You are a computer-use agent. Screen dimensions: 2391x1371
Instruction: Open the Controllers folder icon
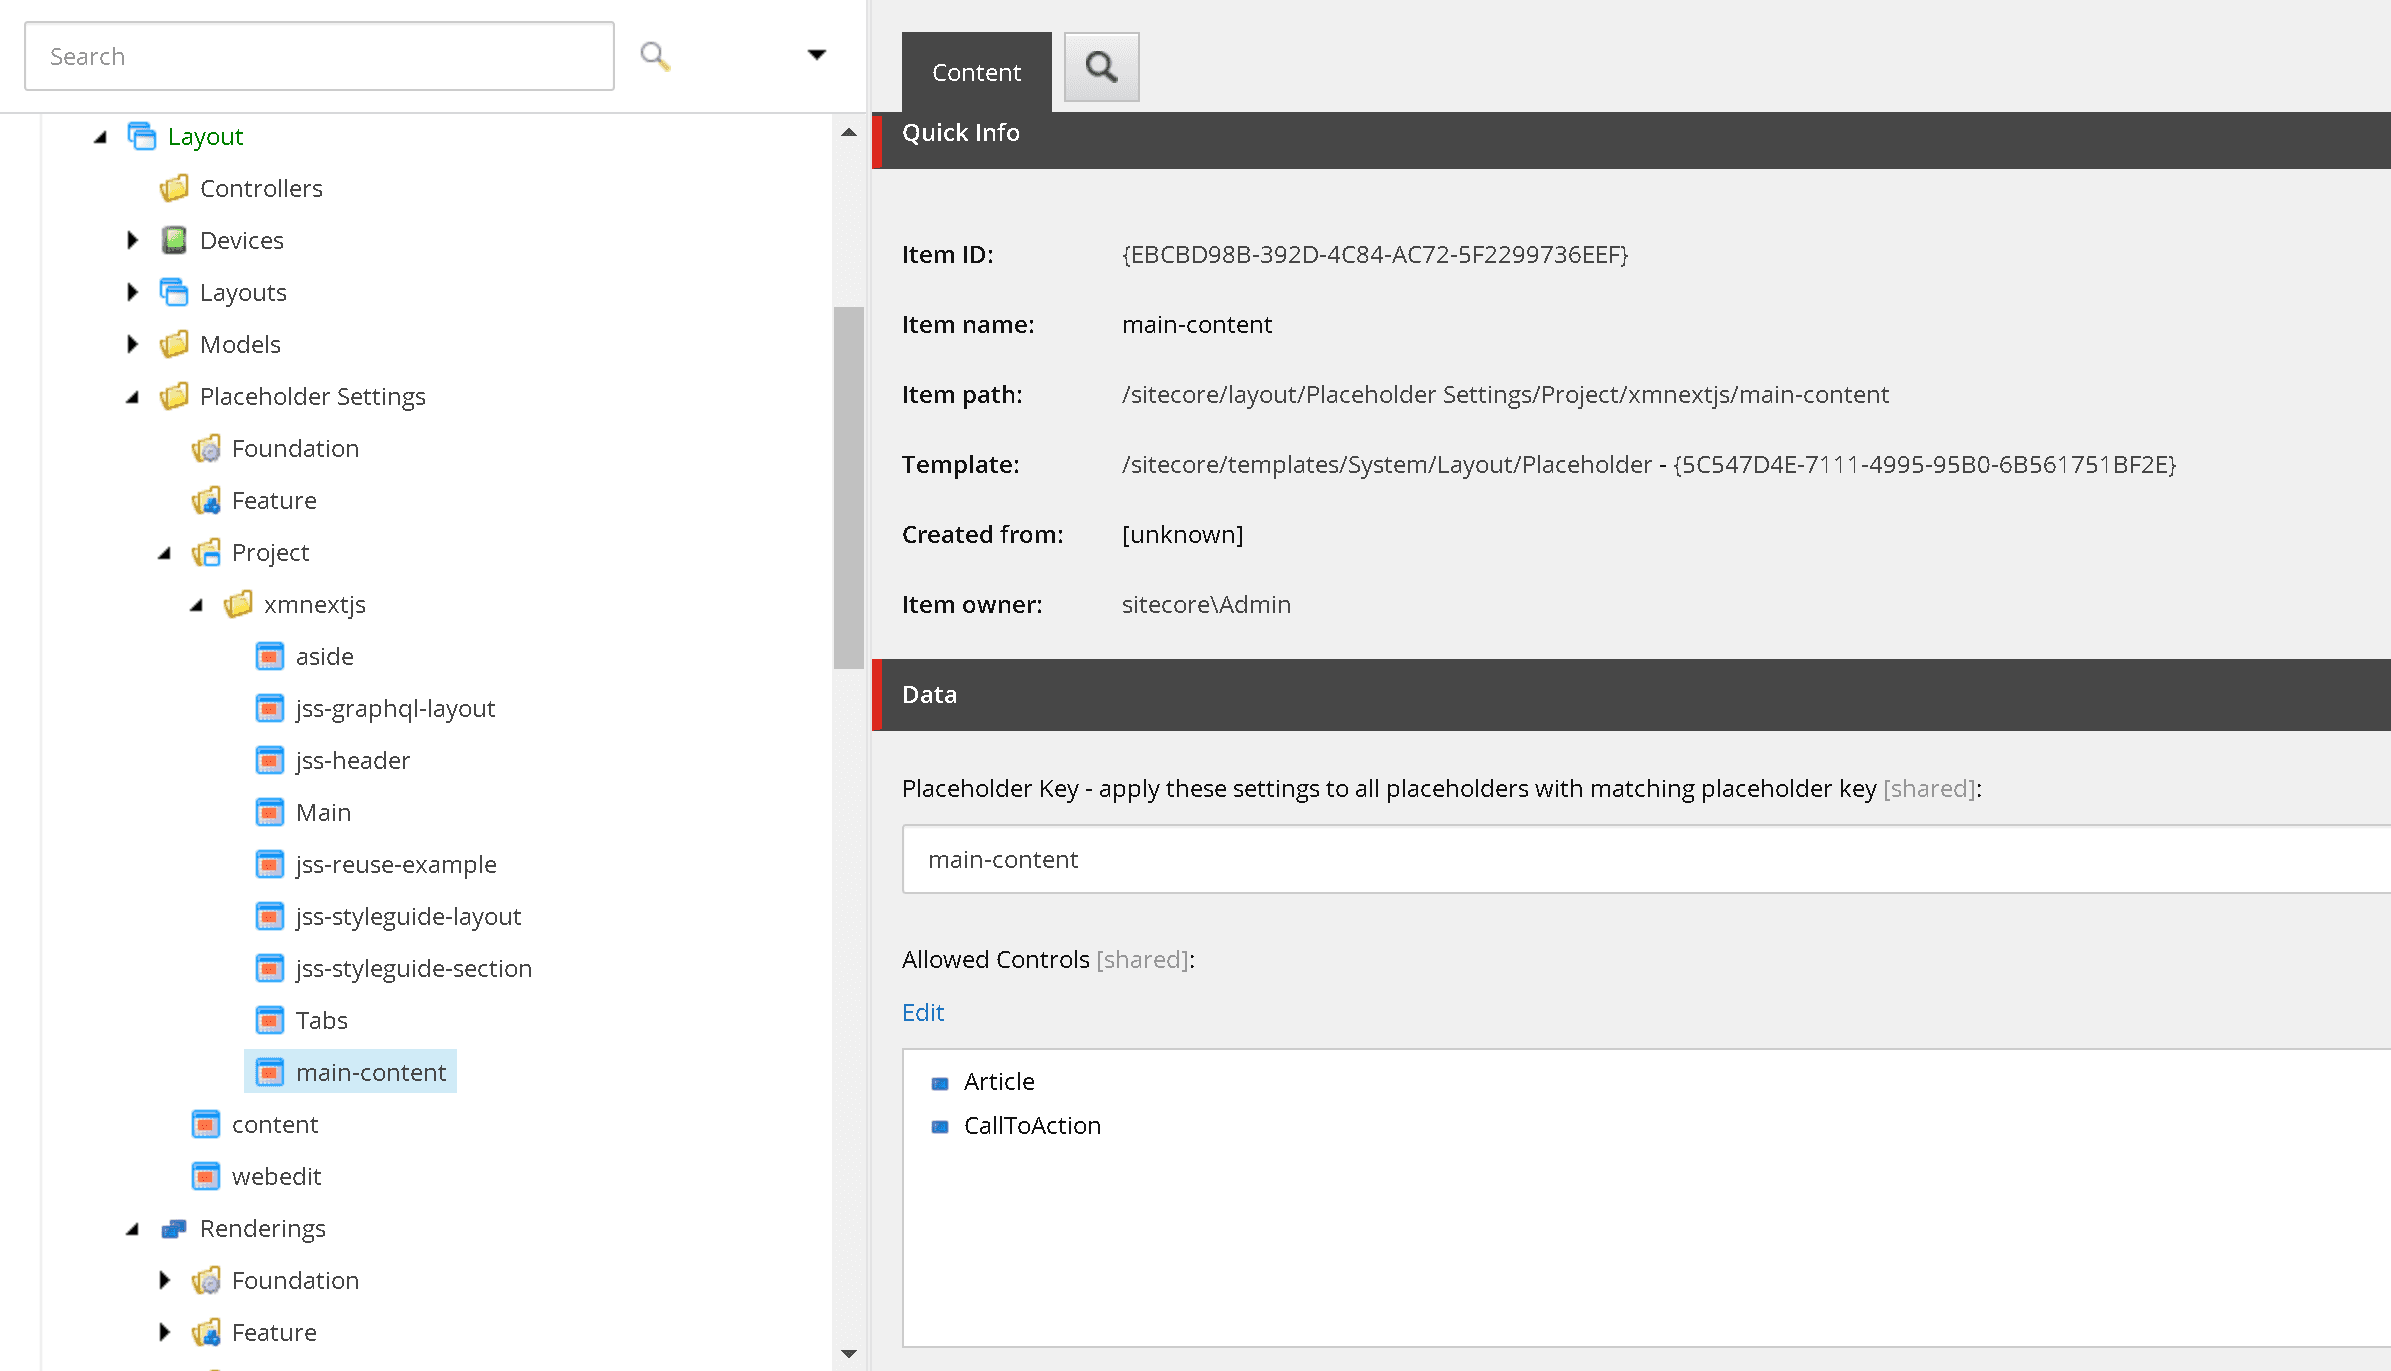coord(175,188)
